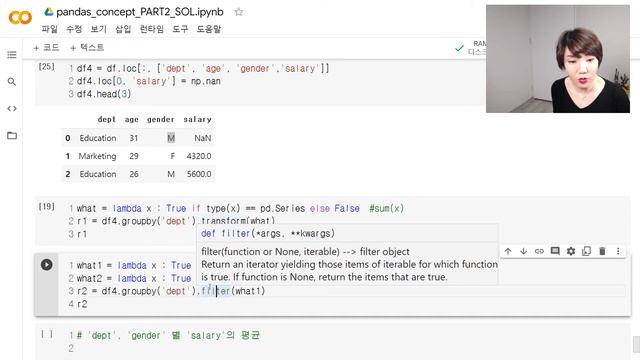Screen dimensions: 640x360
Task: Click the gender column header
Action: pyautogui.click(x=160, y=119)
